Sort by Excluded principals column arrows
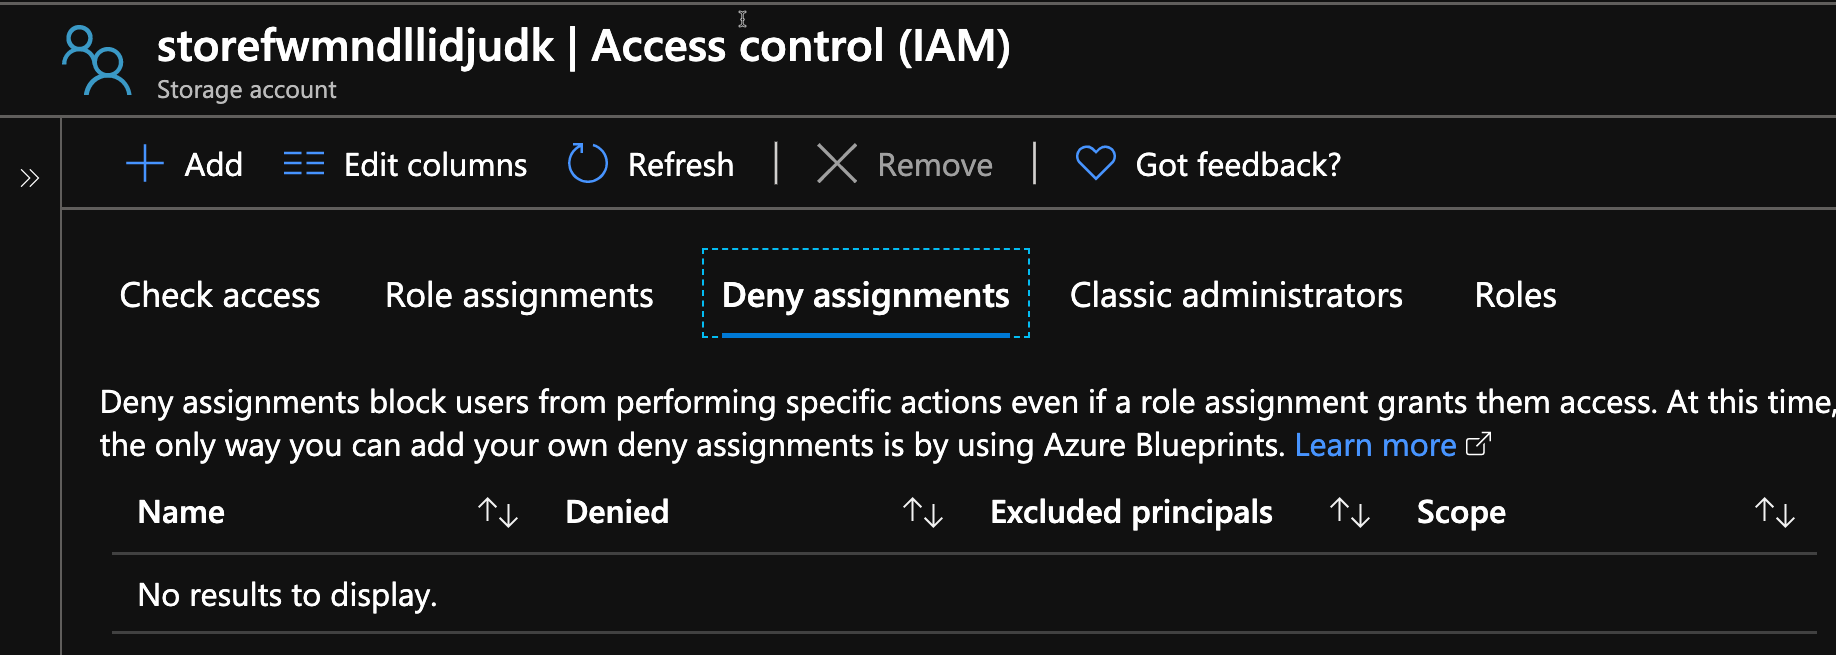The width and height of the screenshot is (1836, 655). [x=1349, y=512]
